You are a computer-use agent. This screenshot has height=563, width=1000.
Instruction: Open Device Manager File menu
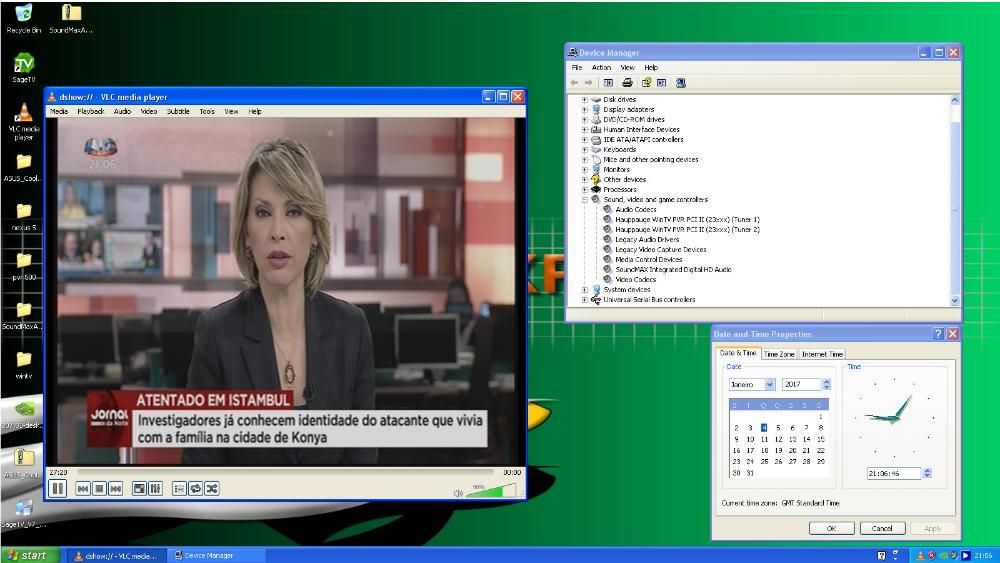pyautogui.click(x=577, y=68)
